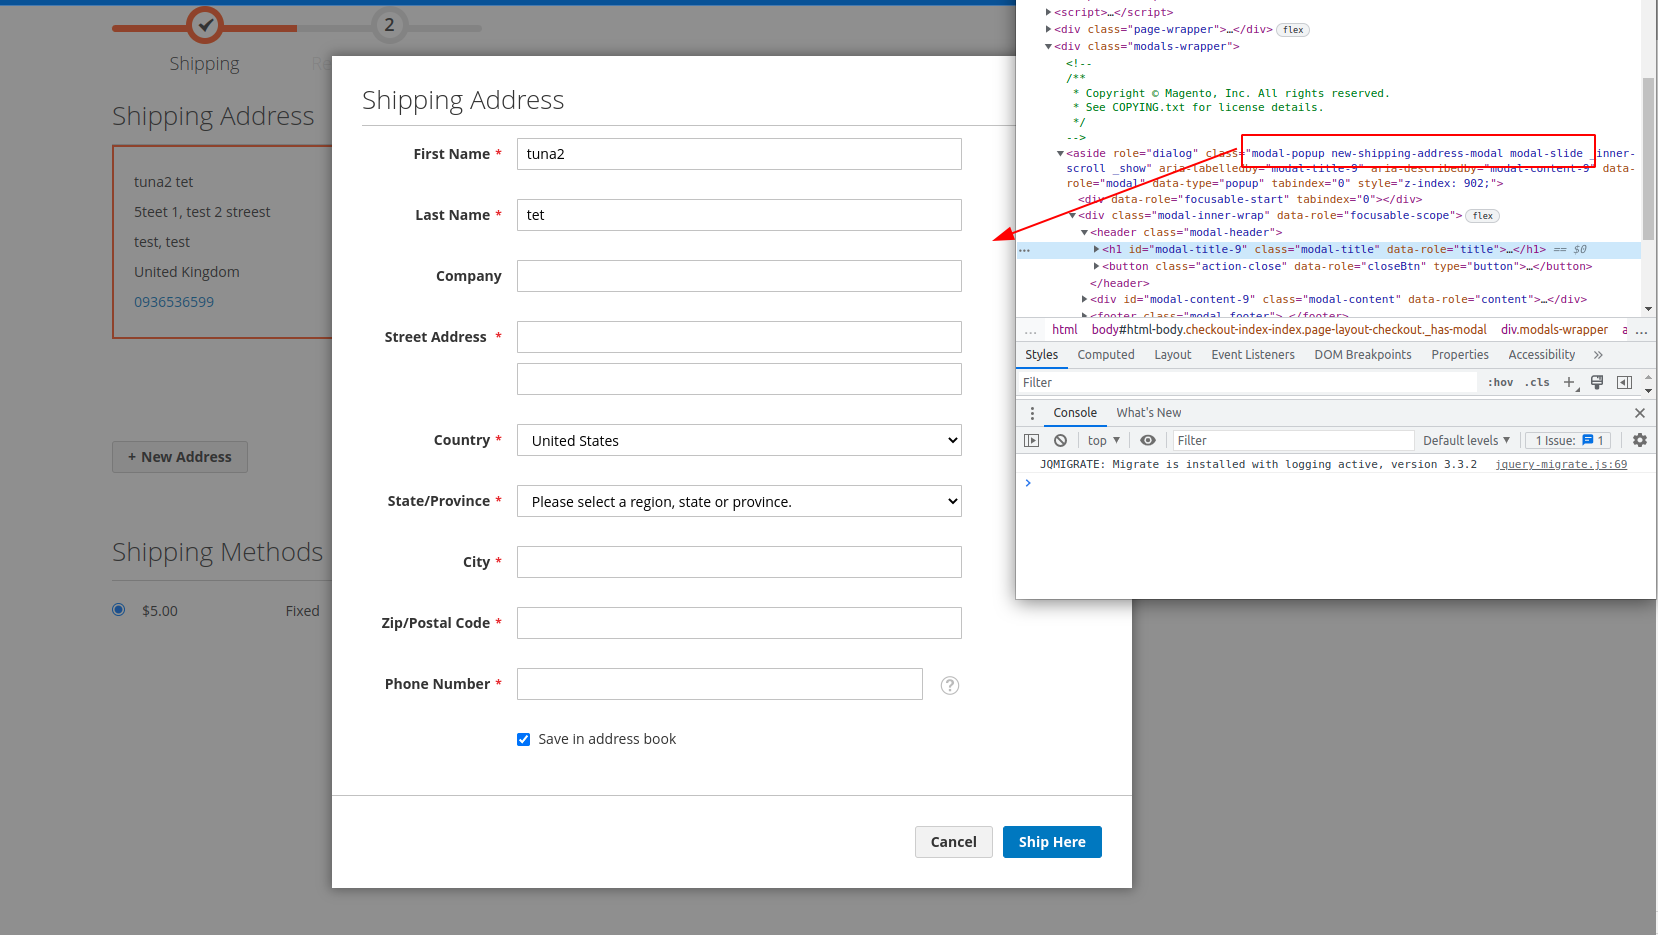Open the 1 Issue notification in console

point(1567,440)
